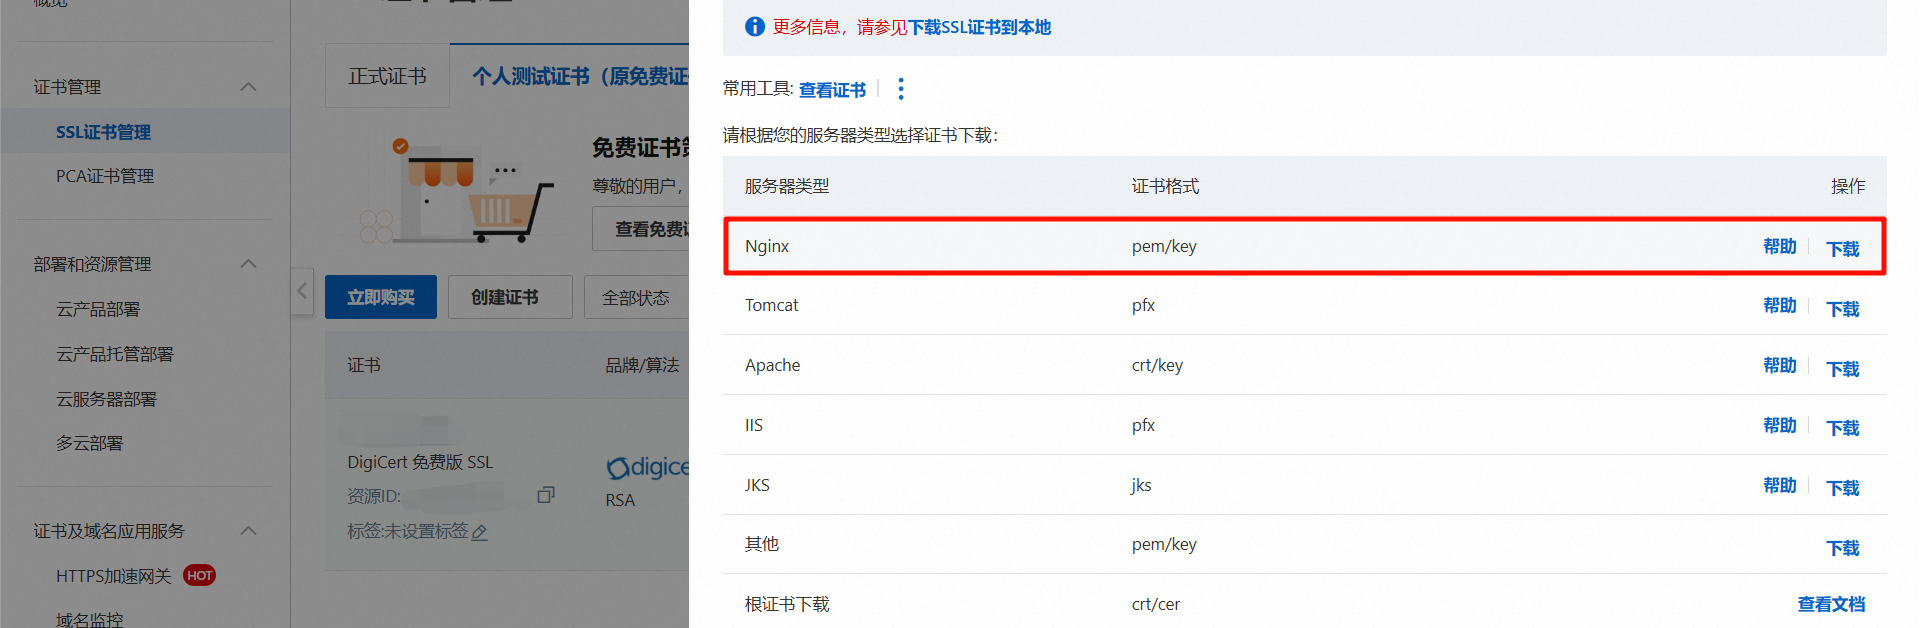Click the edit tag pencil icon

click(480, 532)
